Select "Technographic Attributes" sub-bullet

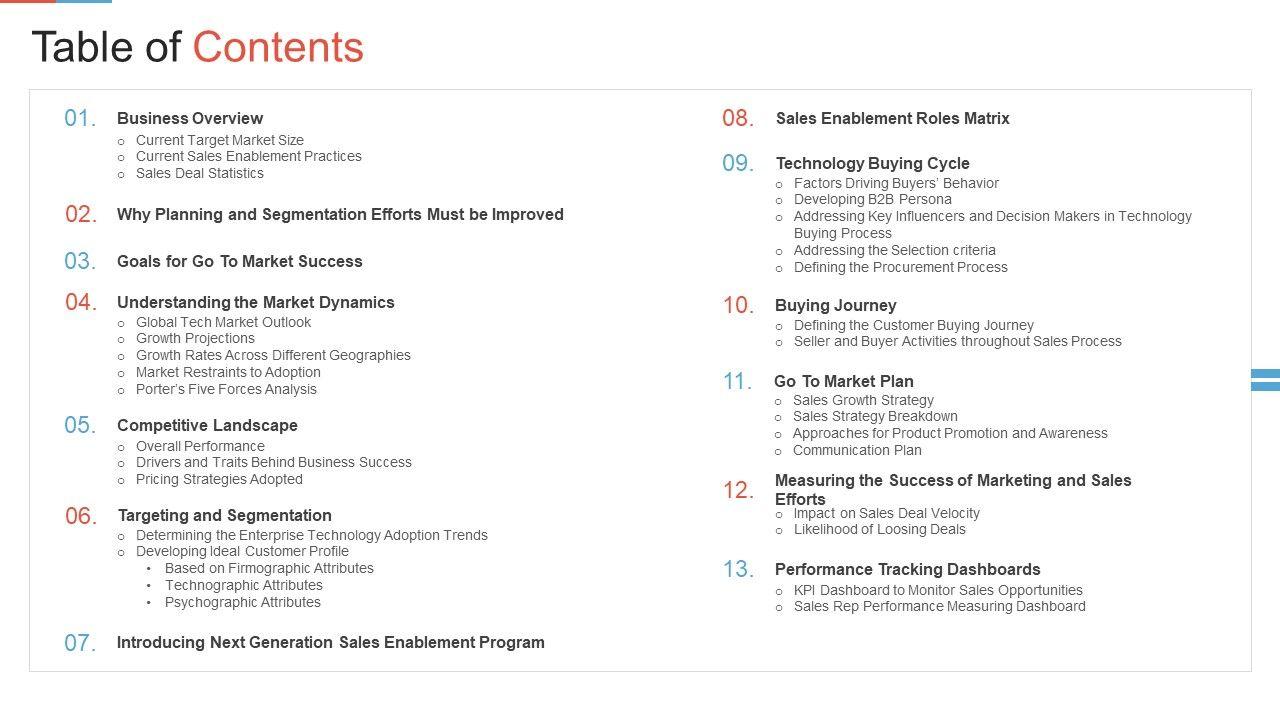243,585
